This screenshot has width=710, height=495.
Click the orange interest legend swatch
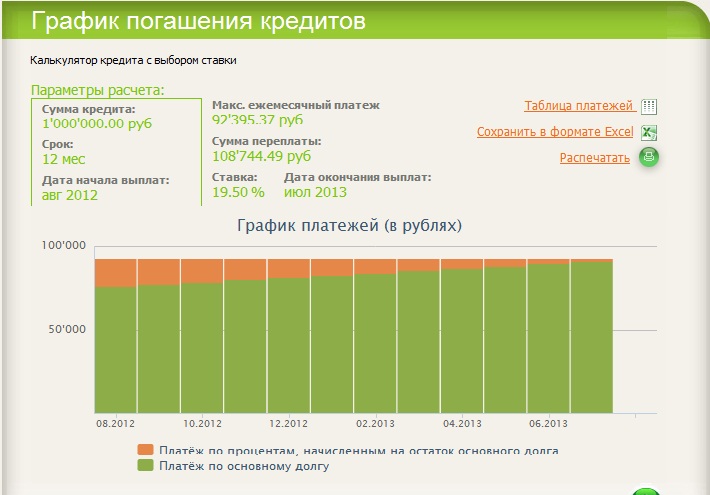pyautogui.click(x=145, y=449)
